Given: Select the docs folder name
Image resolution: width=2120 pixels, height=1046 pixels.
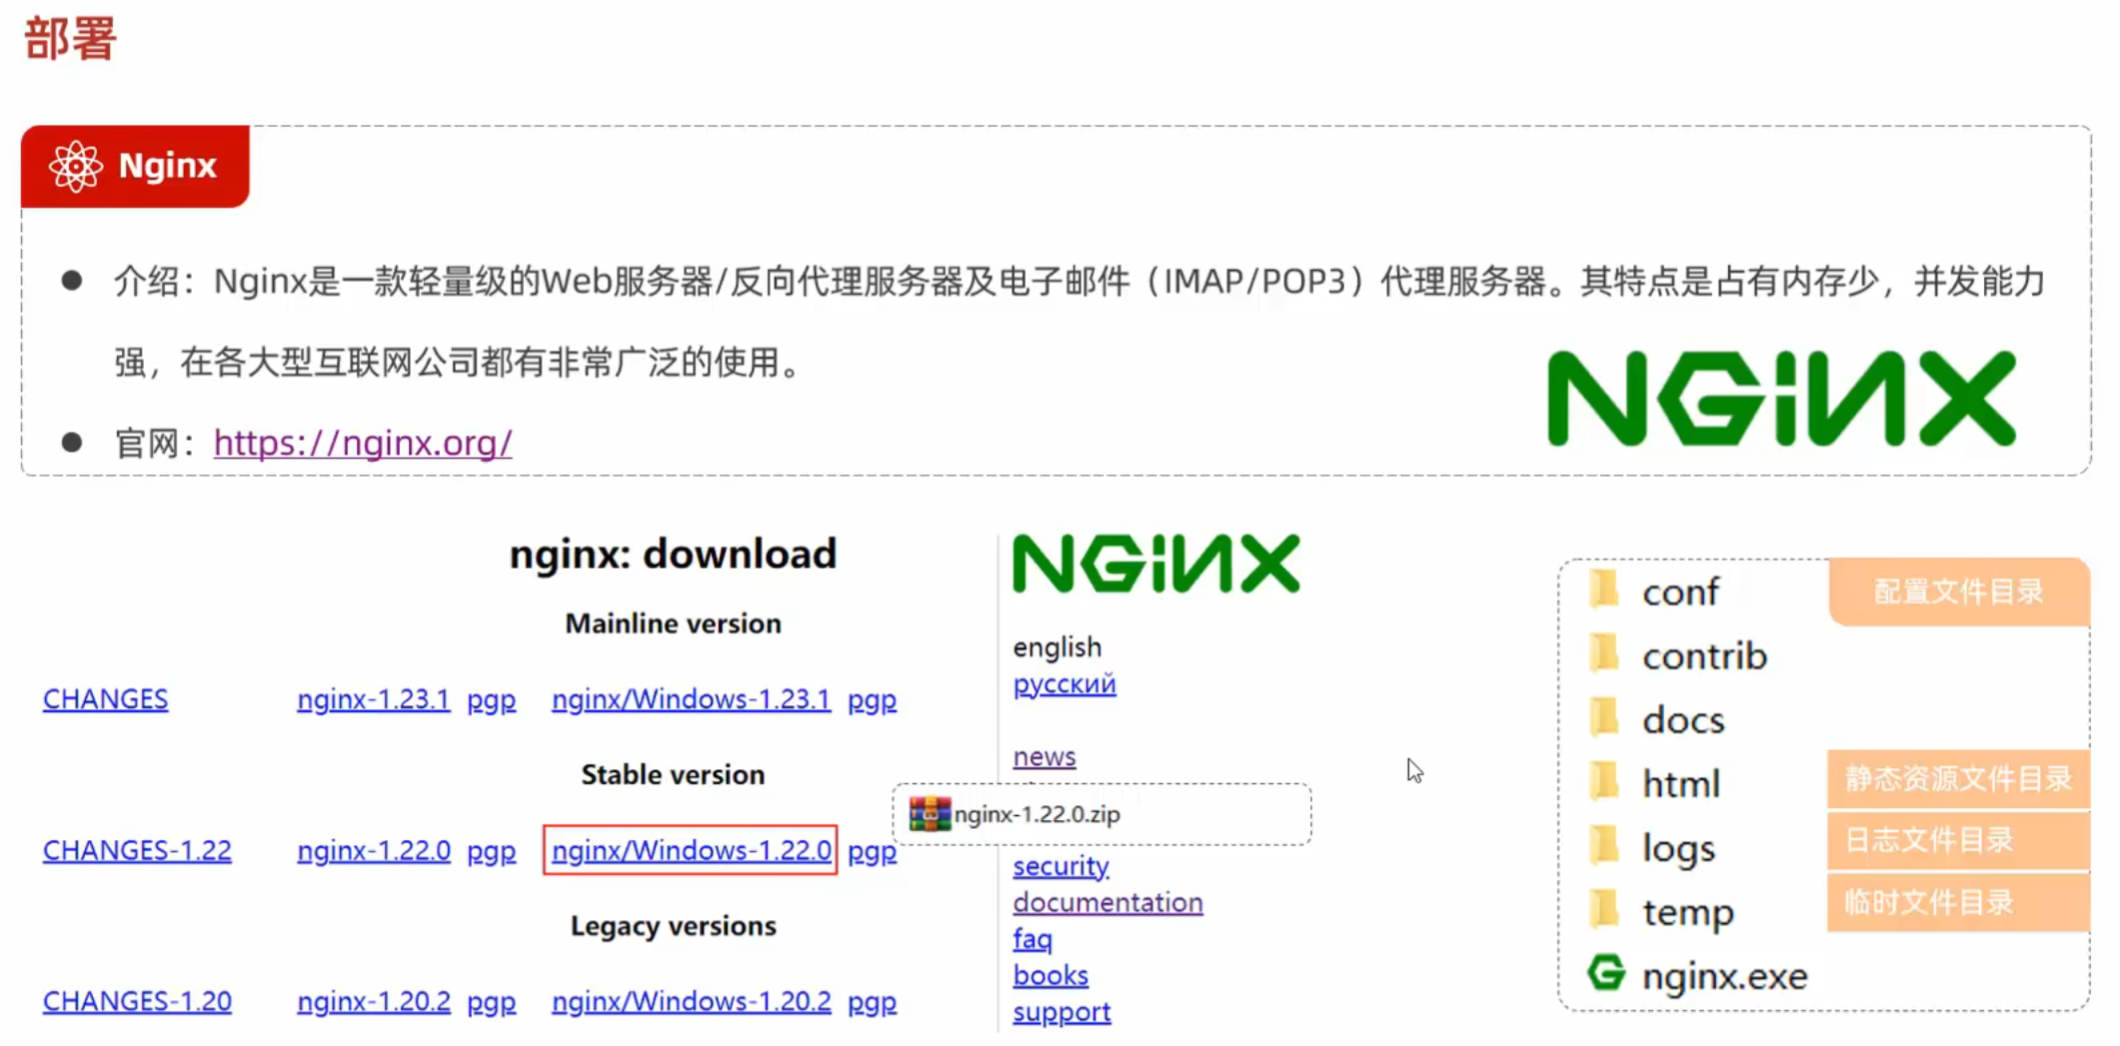Looking at the screenshot, I should tap(1683, 721).
